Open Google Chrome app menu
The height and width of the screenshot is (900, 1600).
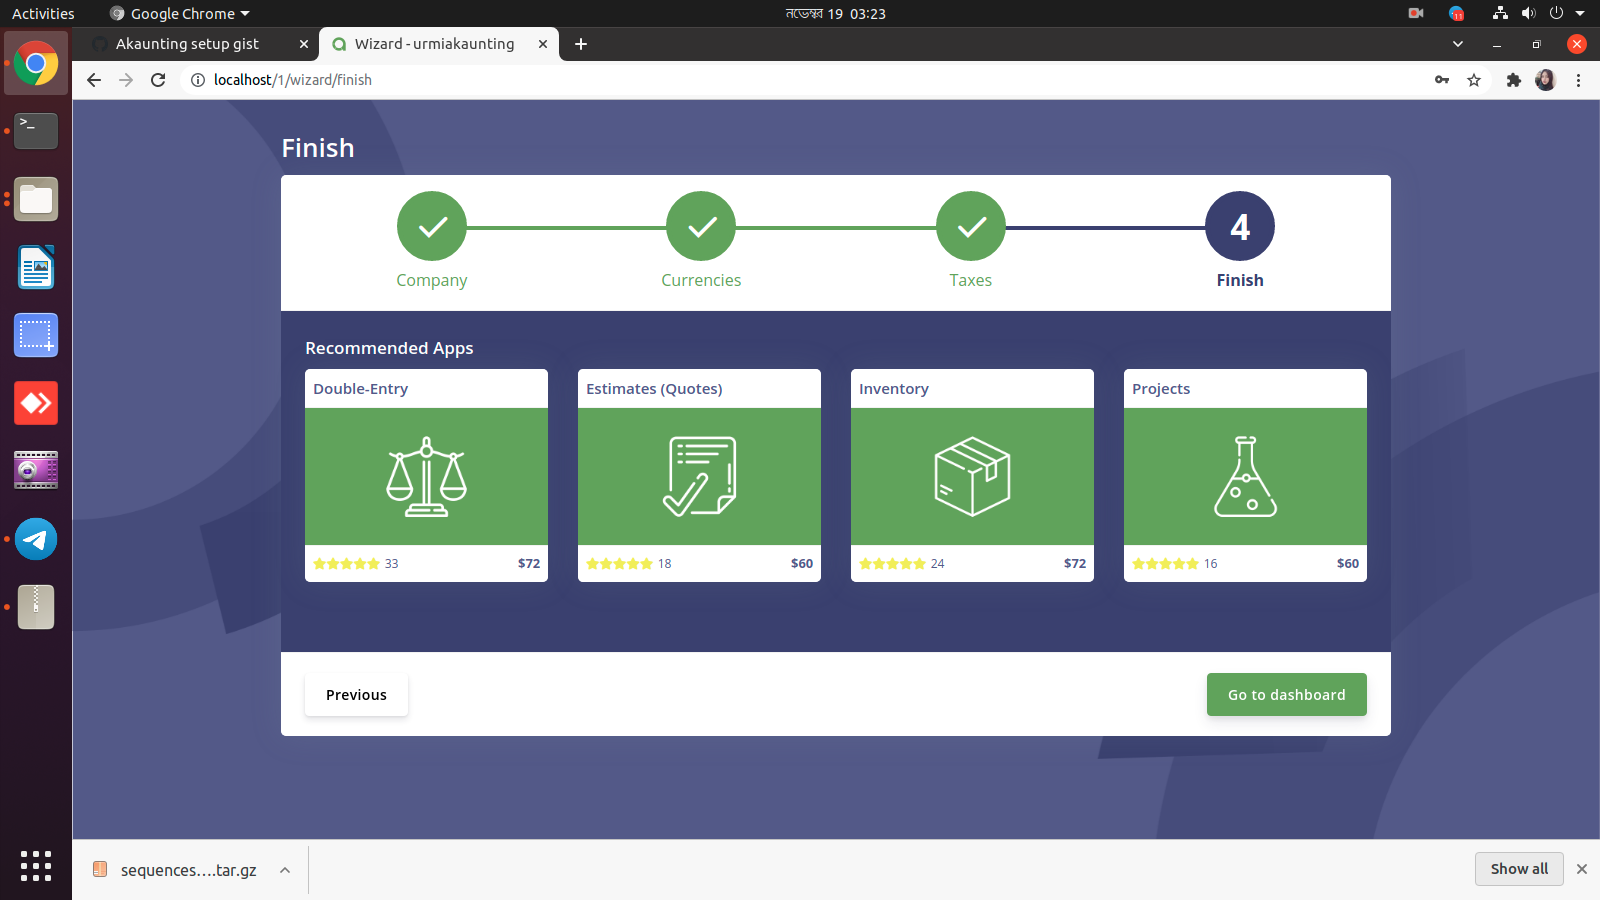tap(180, 13)
